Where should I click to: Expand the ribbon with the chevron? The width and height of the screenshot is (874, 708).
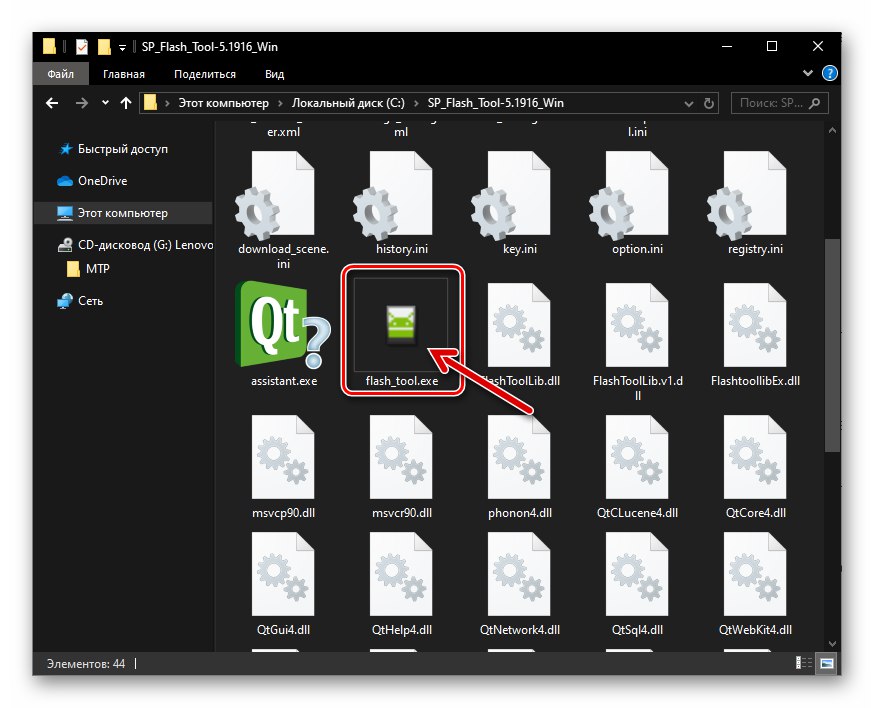tap(808, 73)
